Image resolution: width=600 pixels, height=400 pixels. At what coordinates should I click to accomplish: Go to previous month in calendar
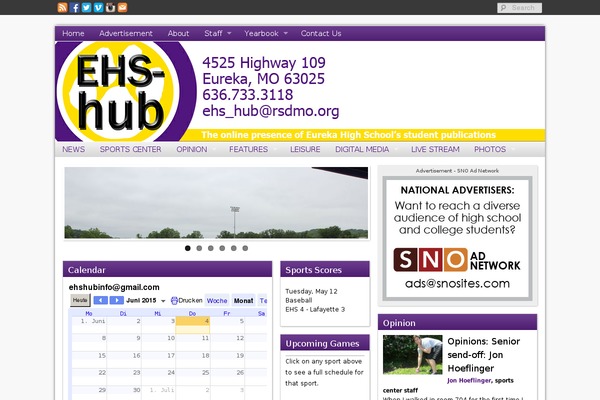(101, 300)
